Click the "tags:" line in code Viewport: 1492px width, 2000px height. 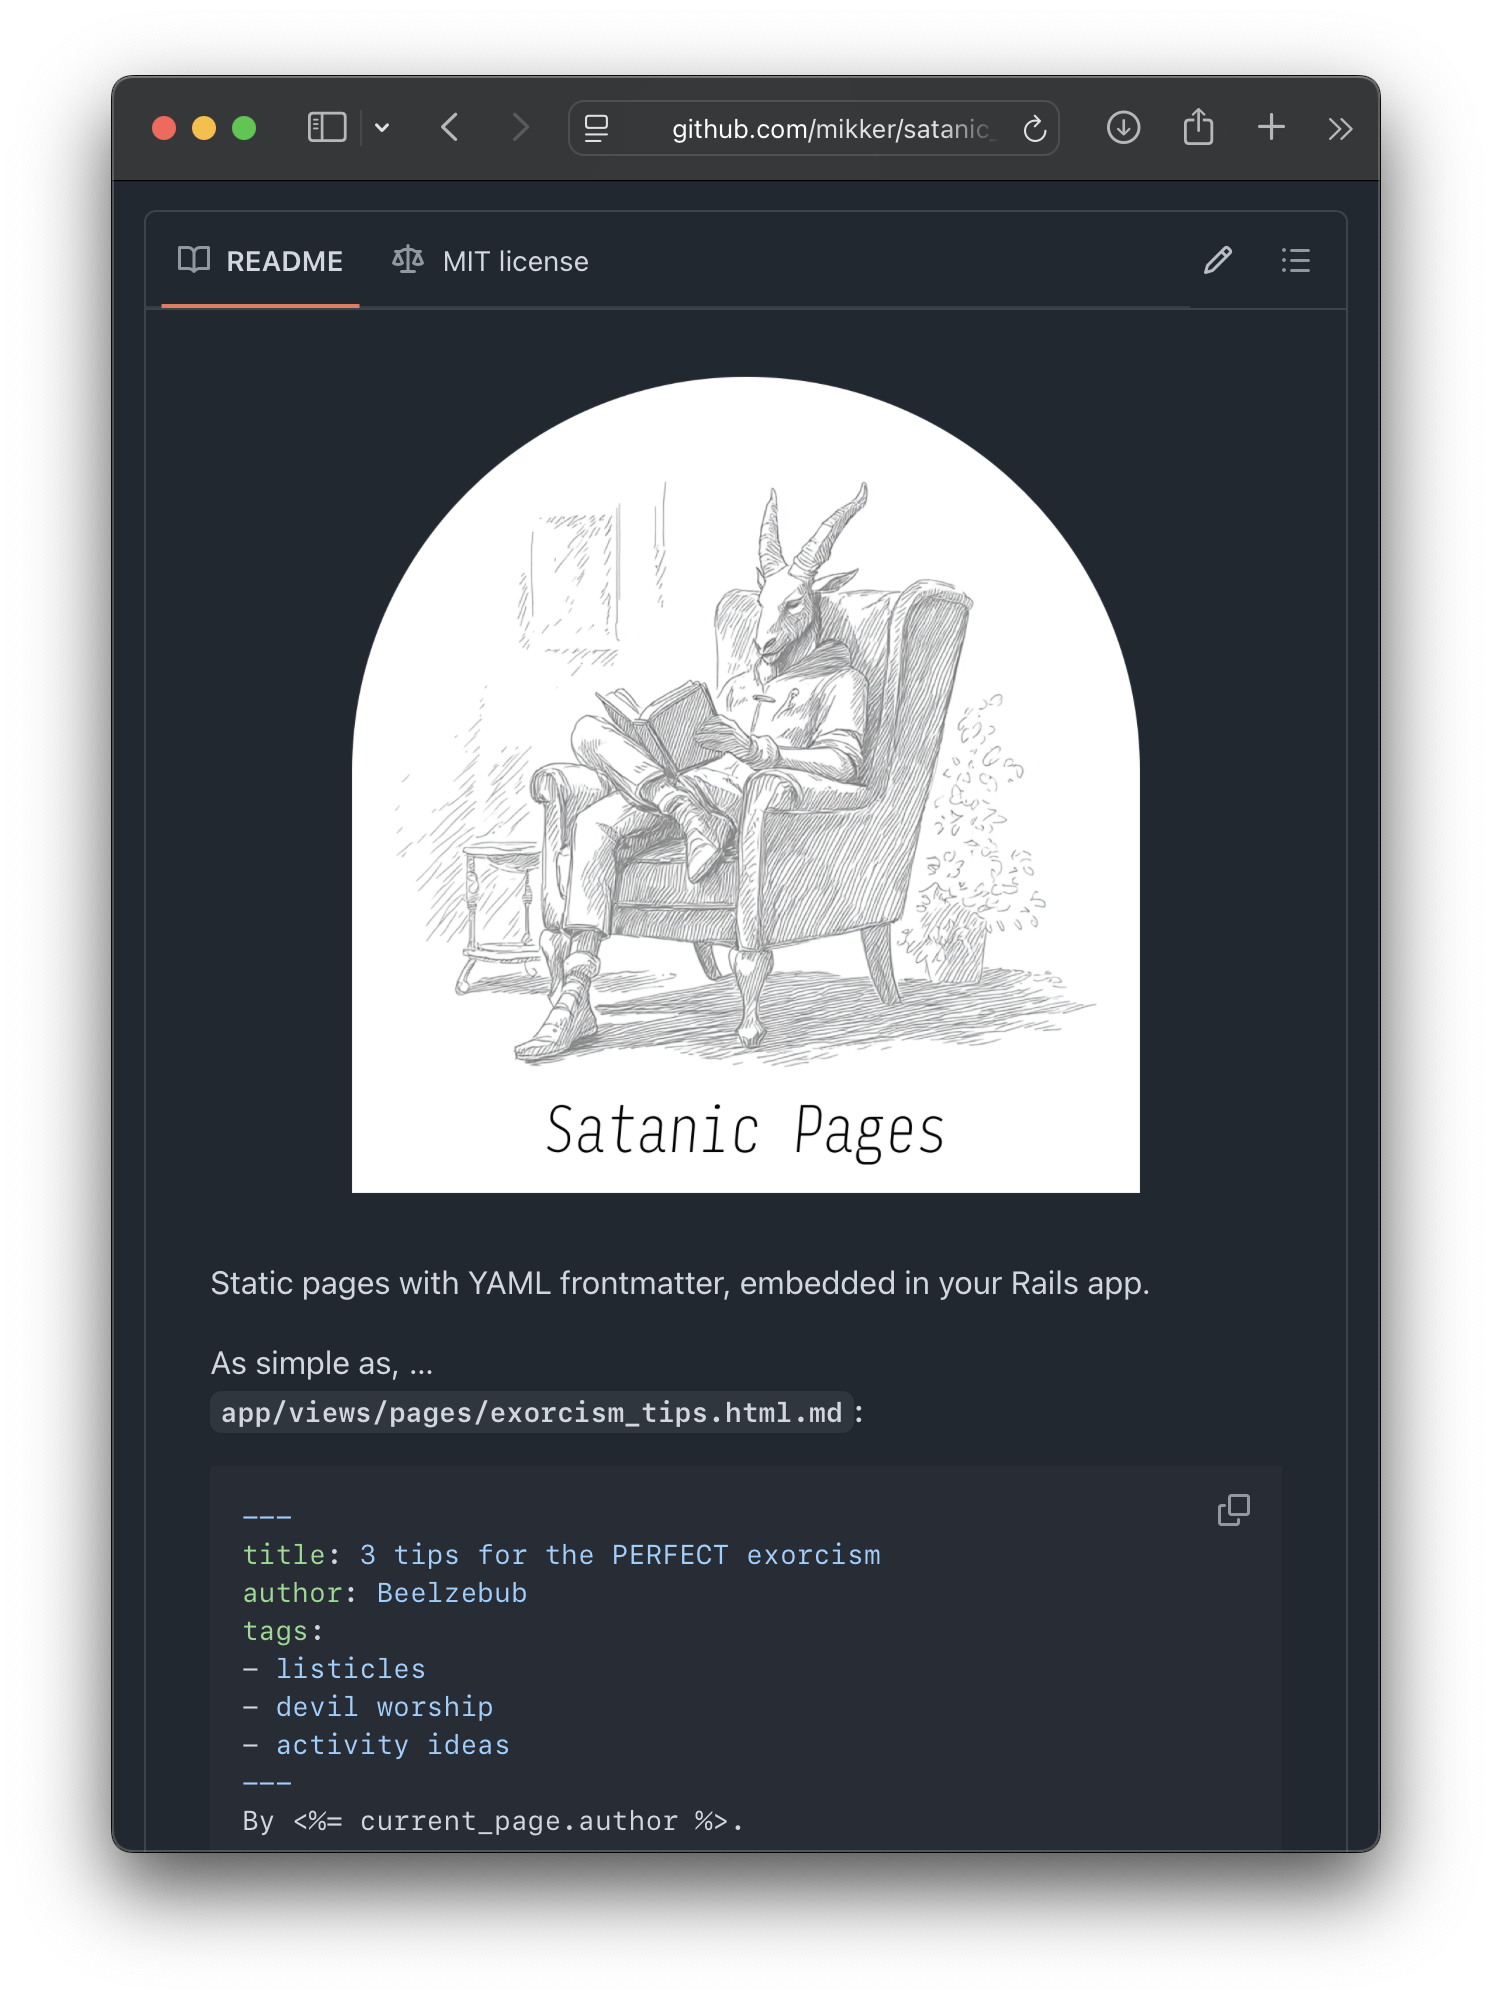coord(283,1631)
